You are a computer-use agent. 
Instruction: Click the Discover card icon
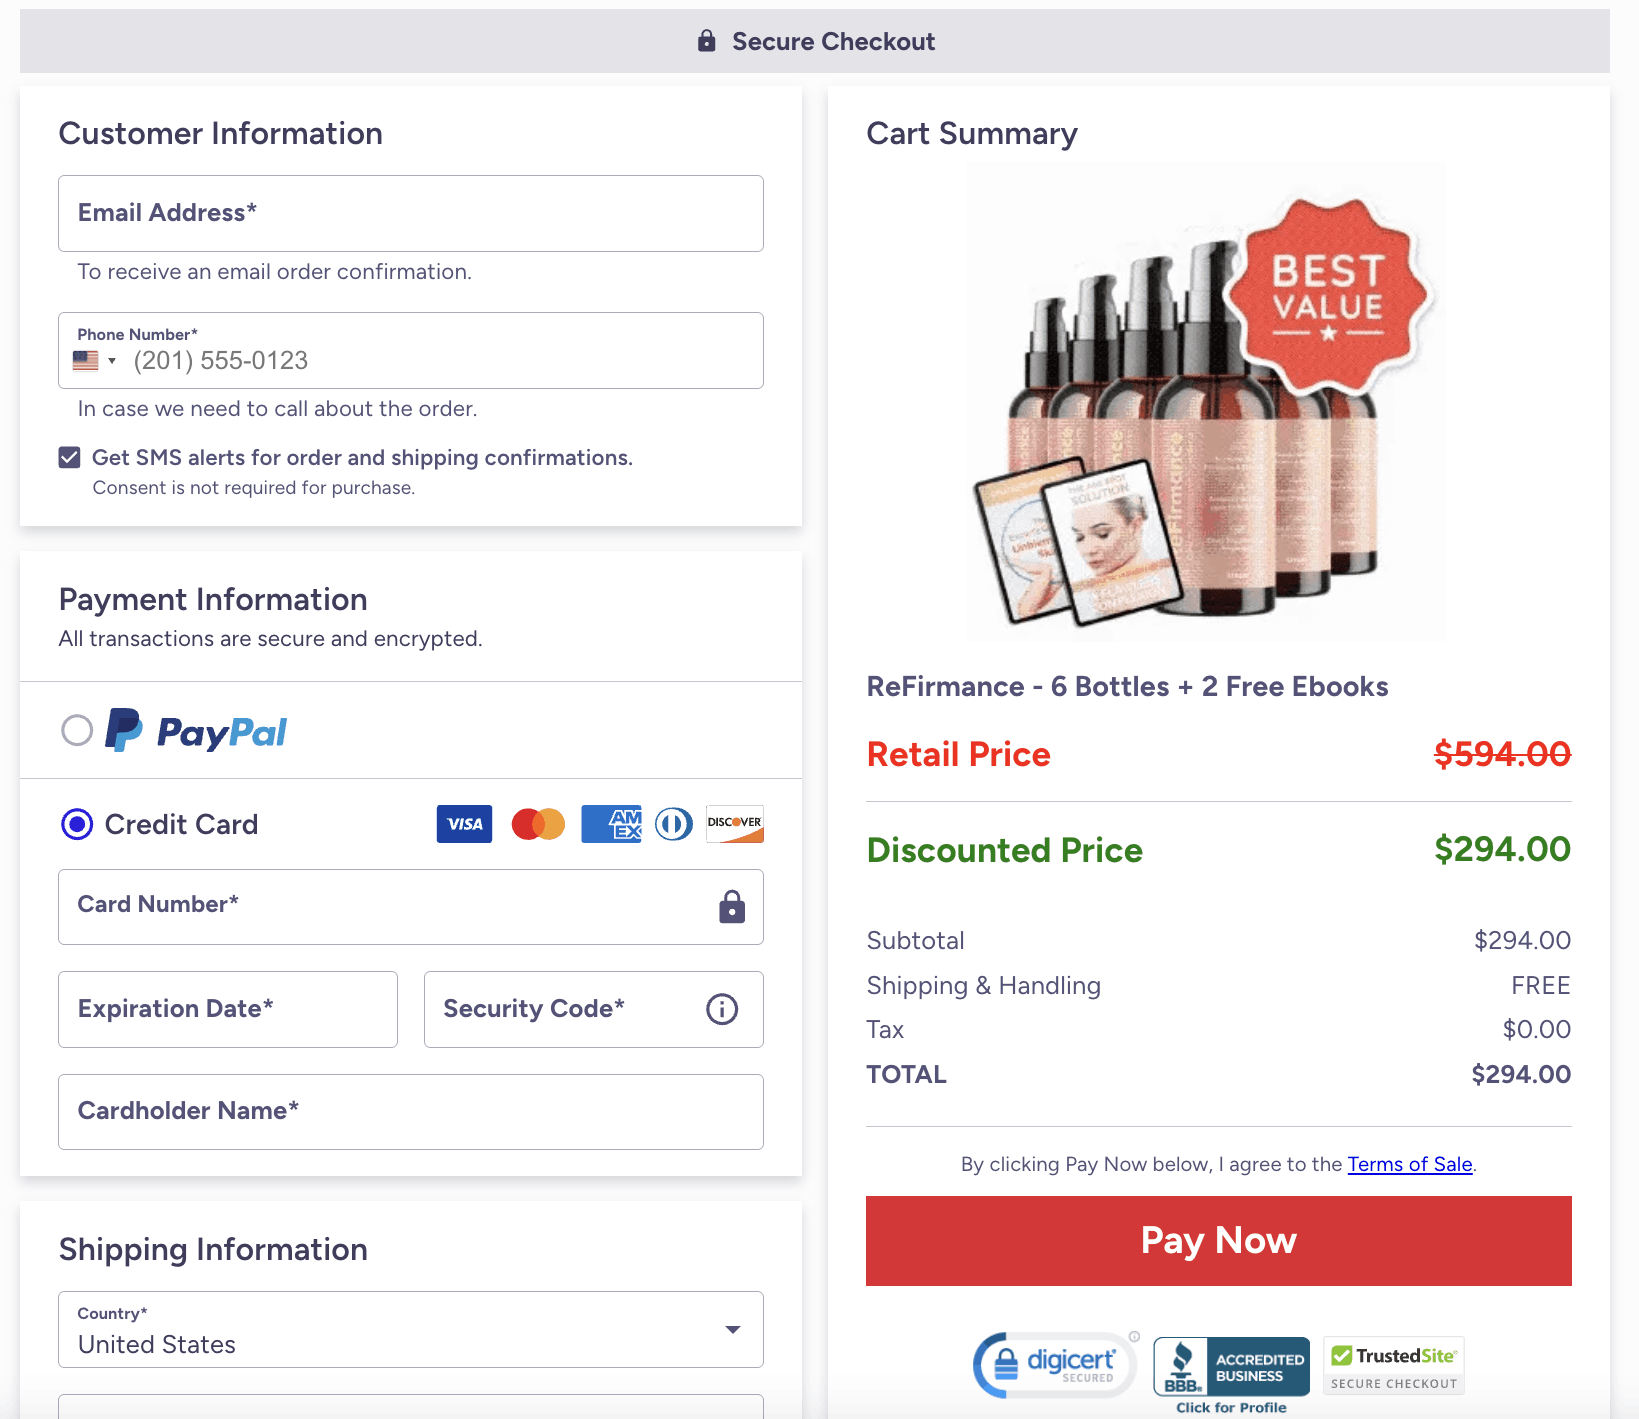[x=734, y=823]
